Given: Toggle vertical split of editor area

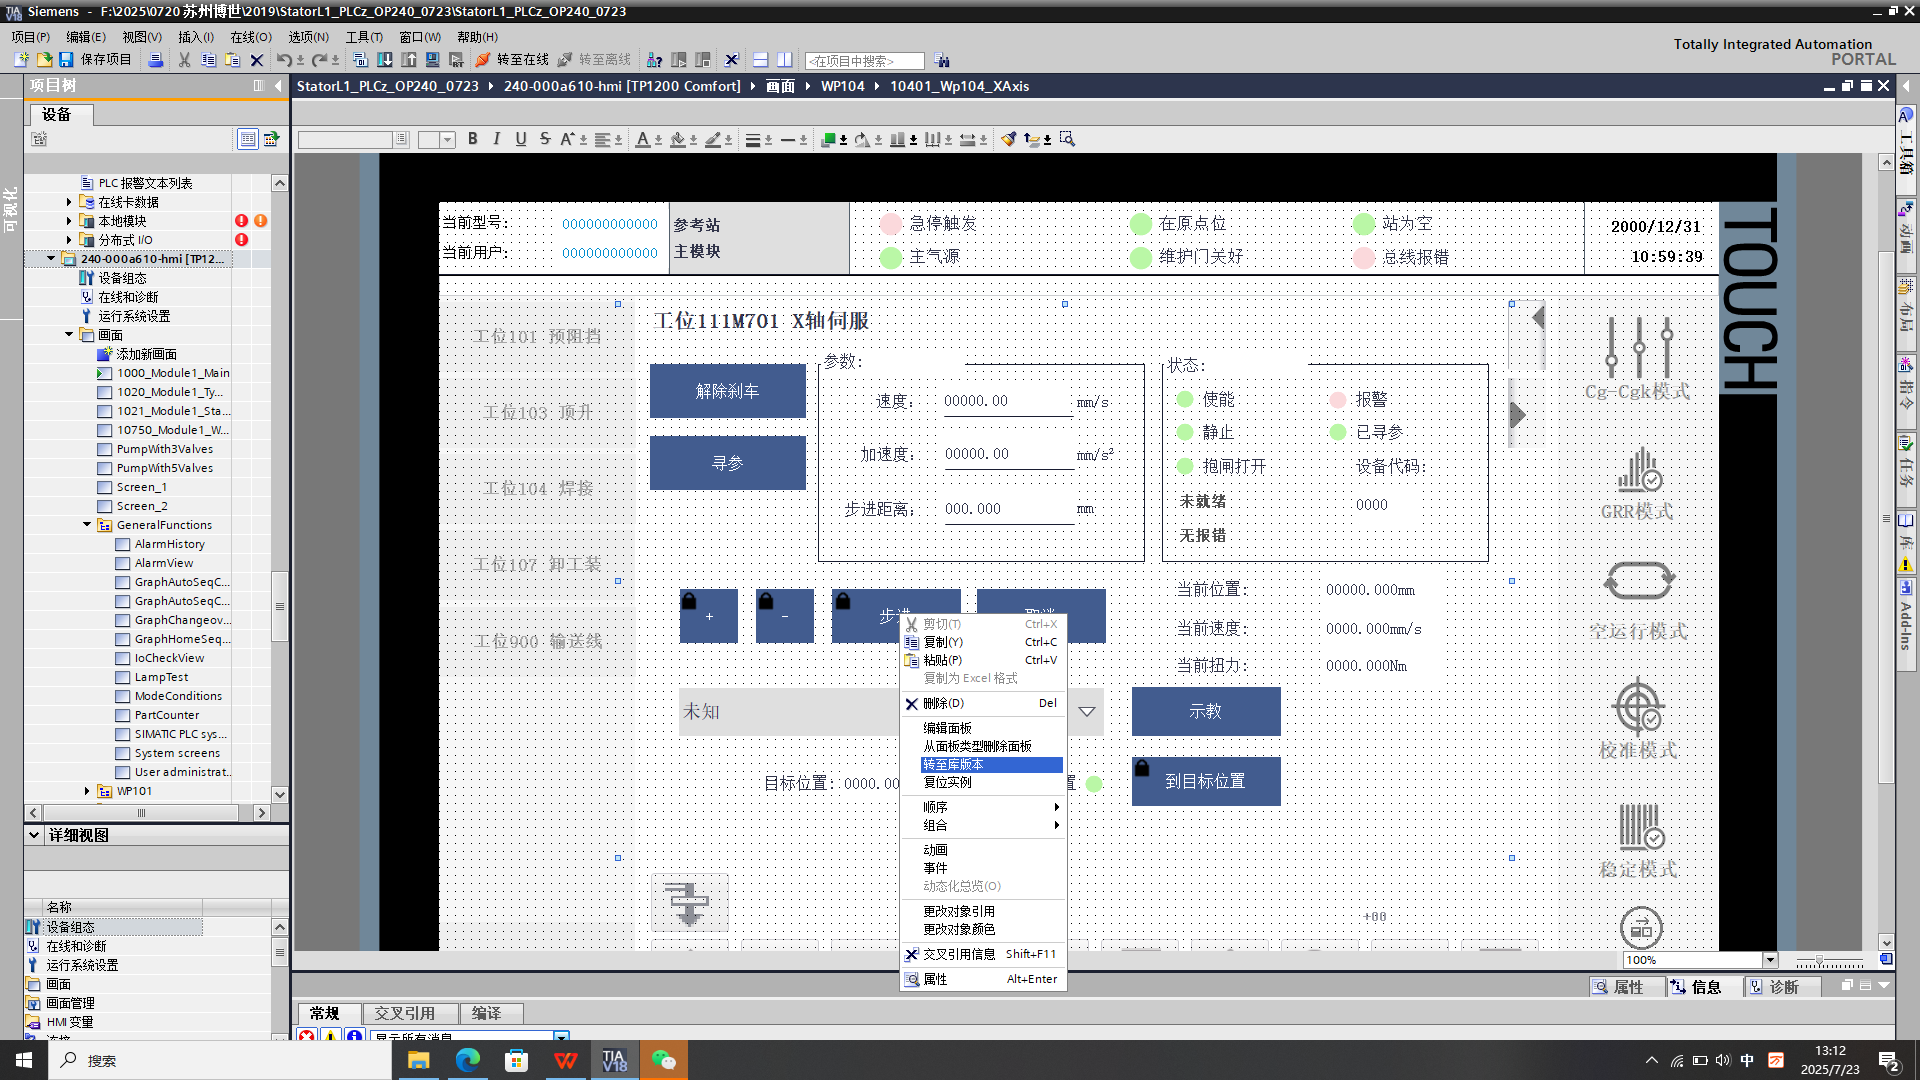Looking at the screenshot, I should coord(785,60).
